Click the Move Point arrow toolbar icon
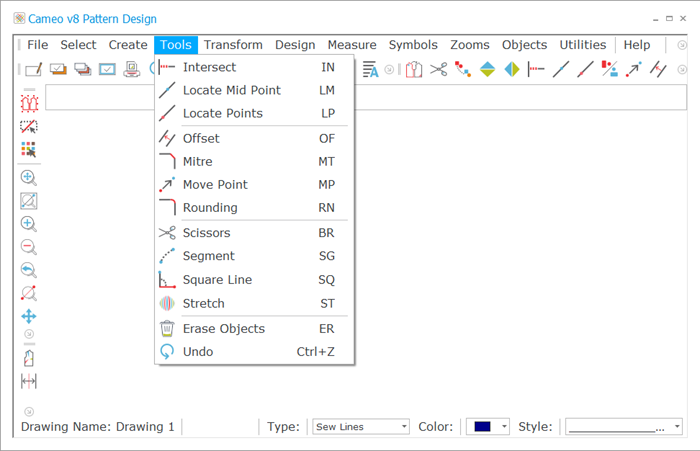The height and width of the screenshot is (451, 700). (x=634, y=69)
